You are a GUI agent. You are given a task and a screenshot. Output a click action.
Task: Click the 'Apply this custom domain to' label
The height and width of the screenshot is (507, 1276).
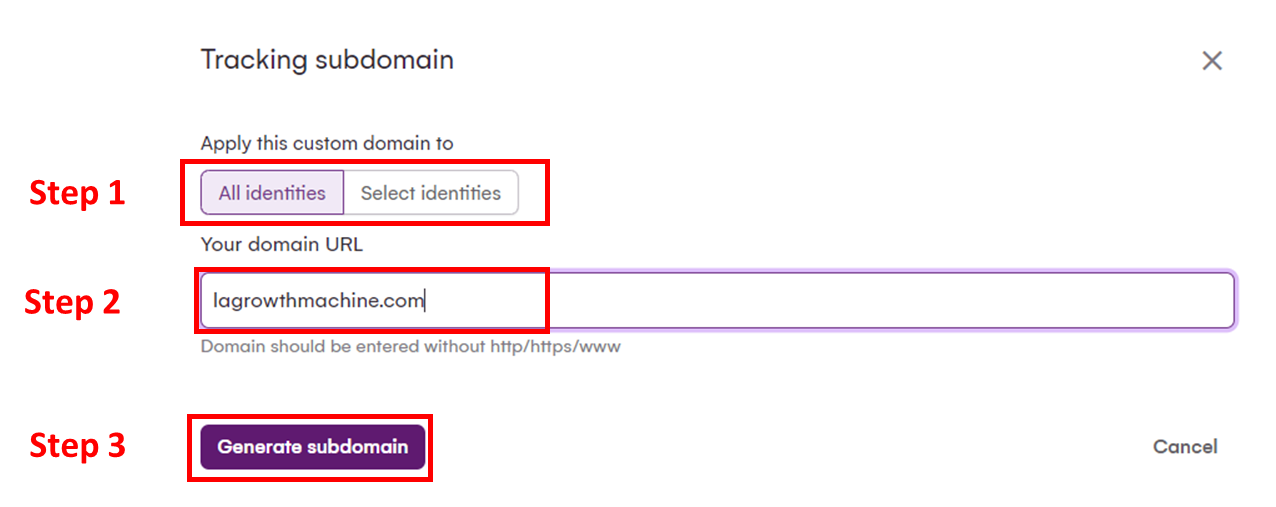327,143
